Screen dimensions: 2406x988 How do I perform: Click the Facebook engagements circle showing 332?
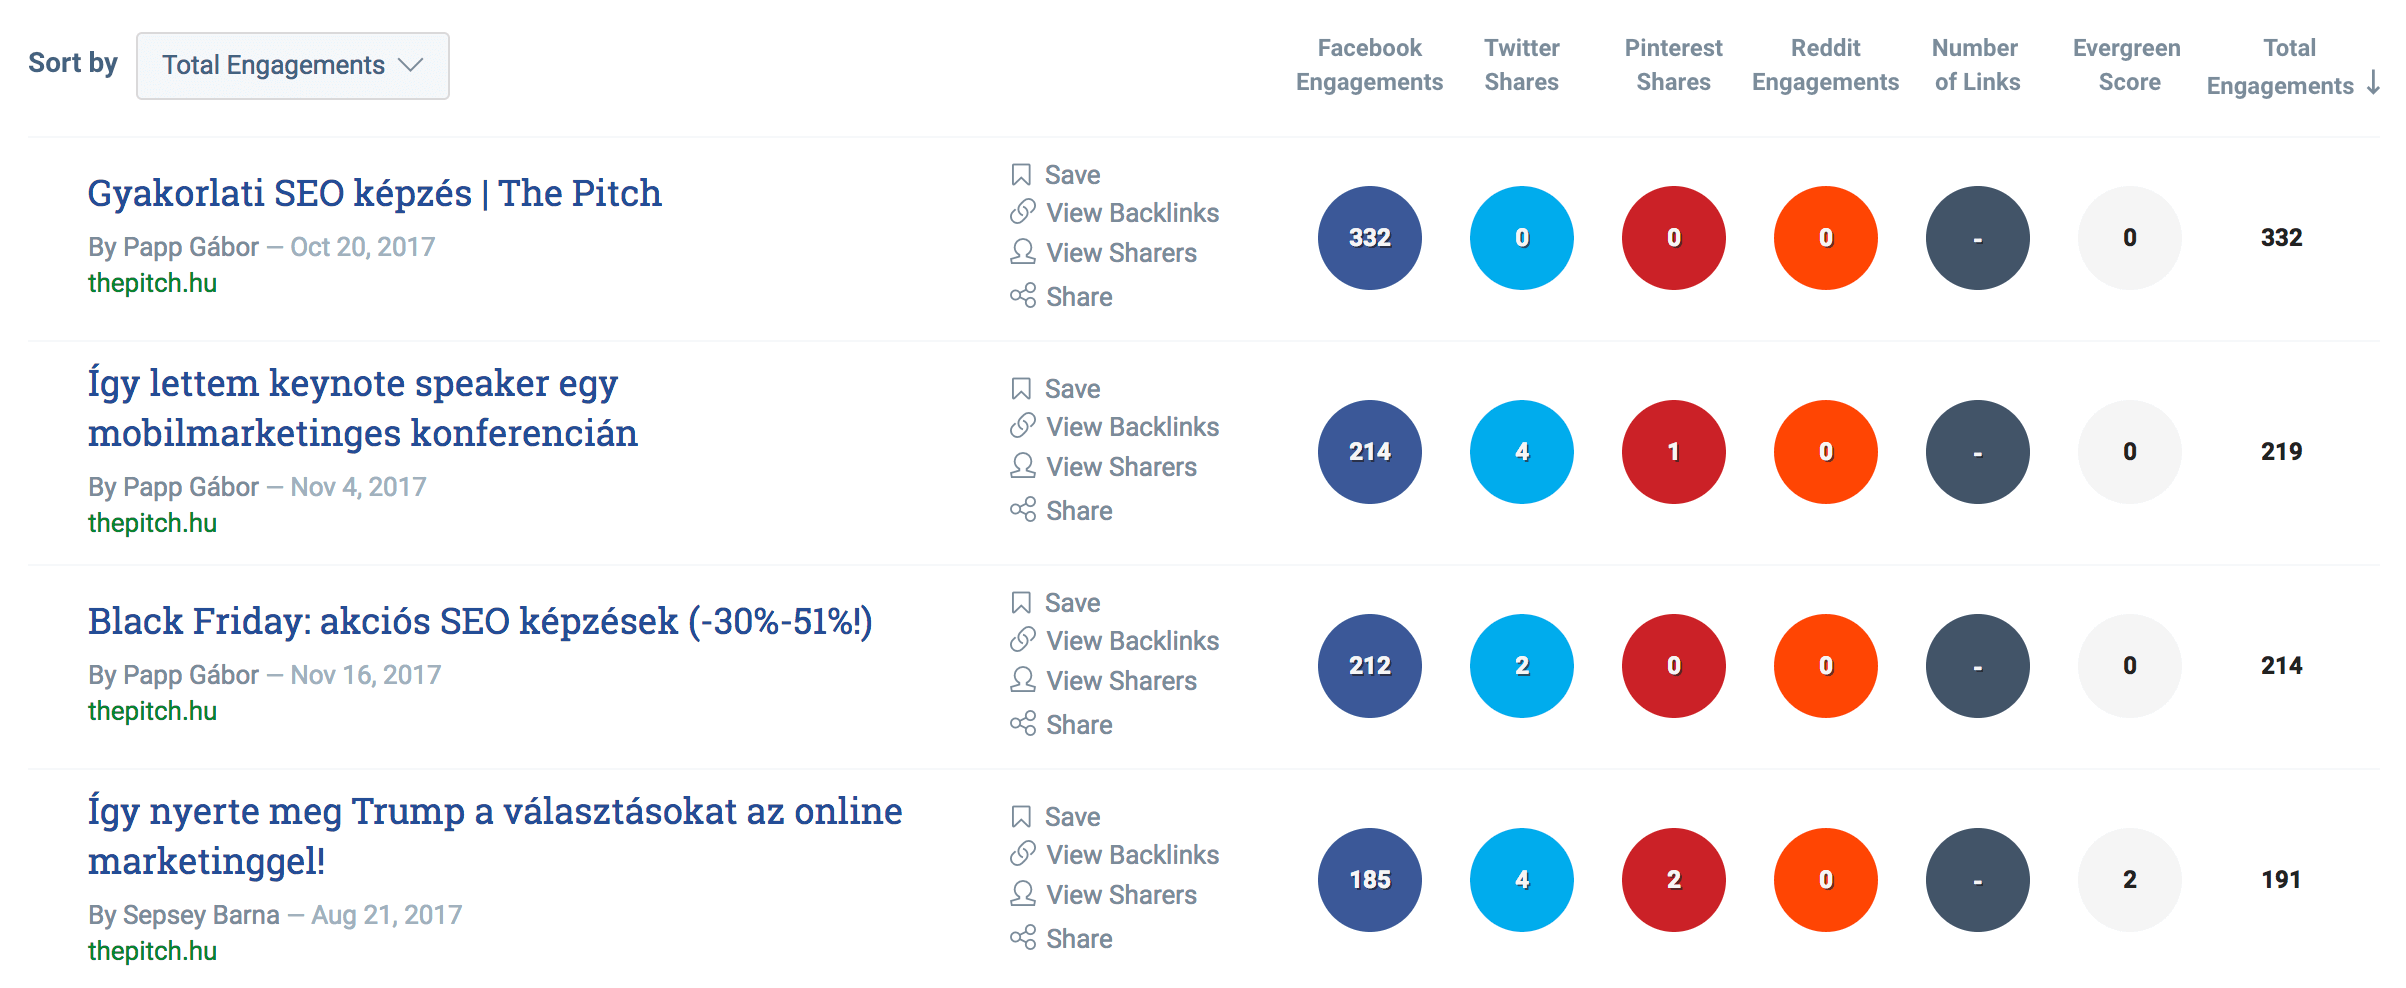click(1369, 237)
